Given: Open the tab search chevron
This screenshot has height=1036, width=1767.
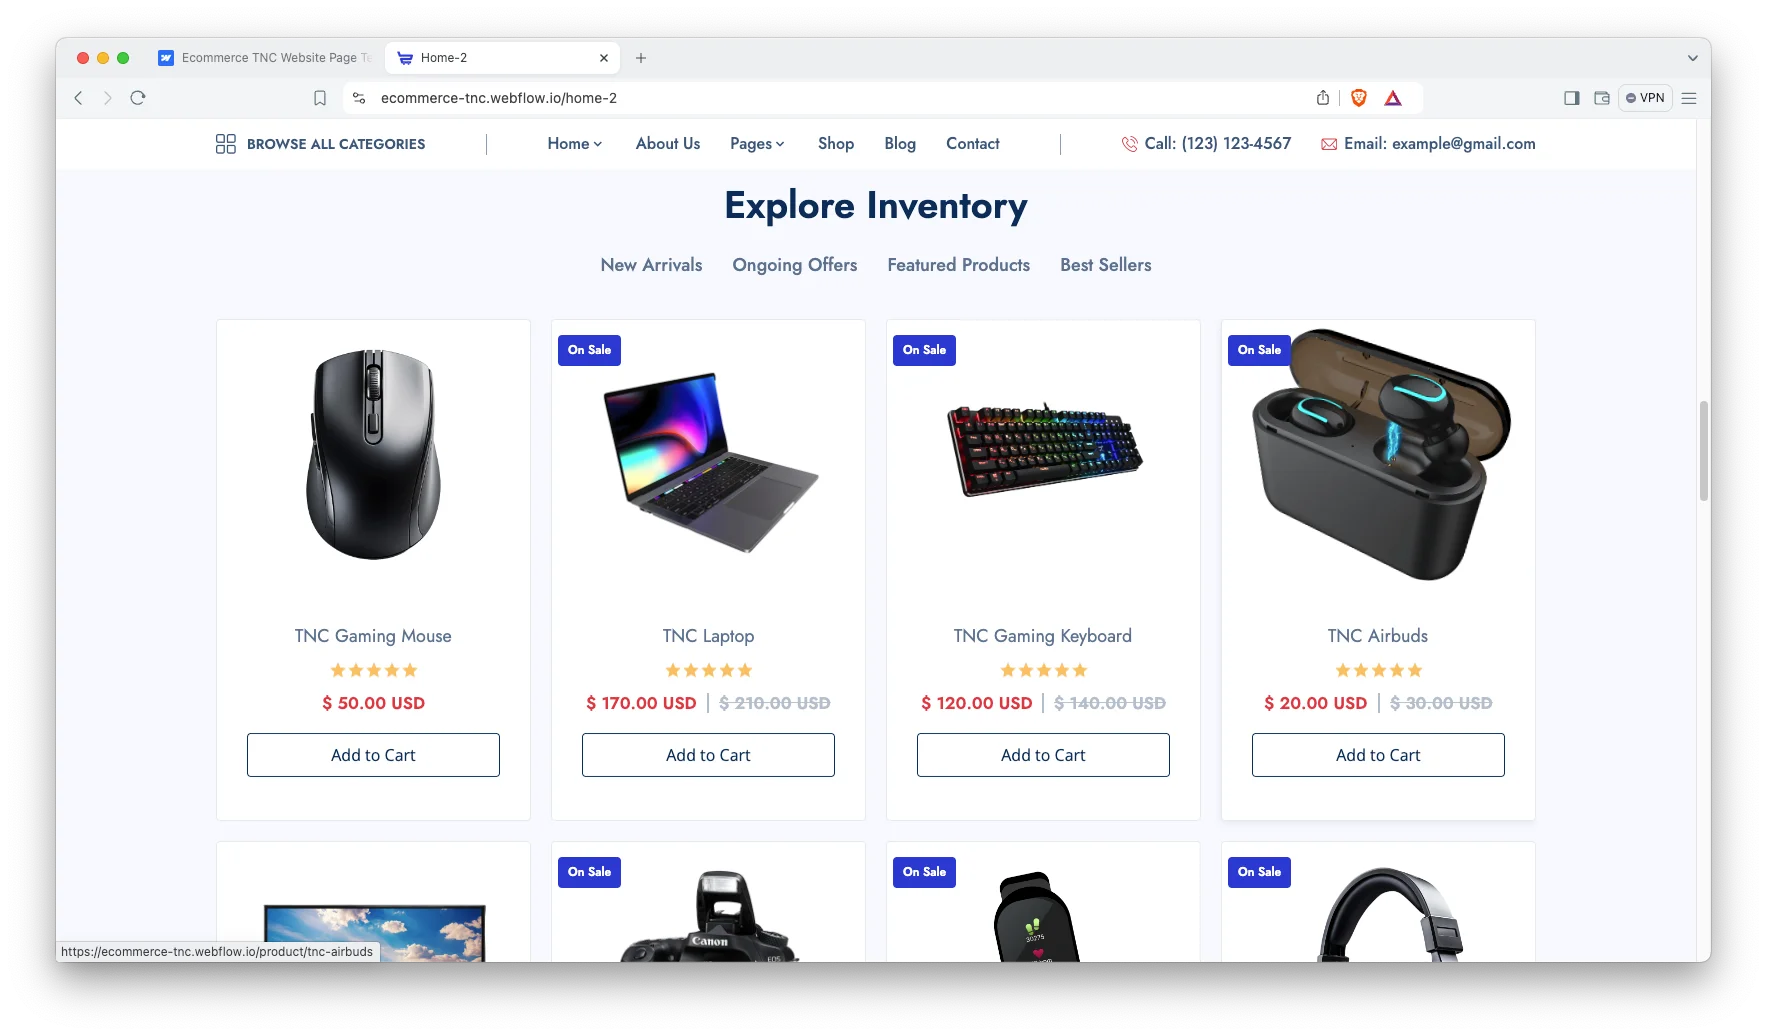Looking at the screenshot, I should [x=1693, y=58].
